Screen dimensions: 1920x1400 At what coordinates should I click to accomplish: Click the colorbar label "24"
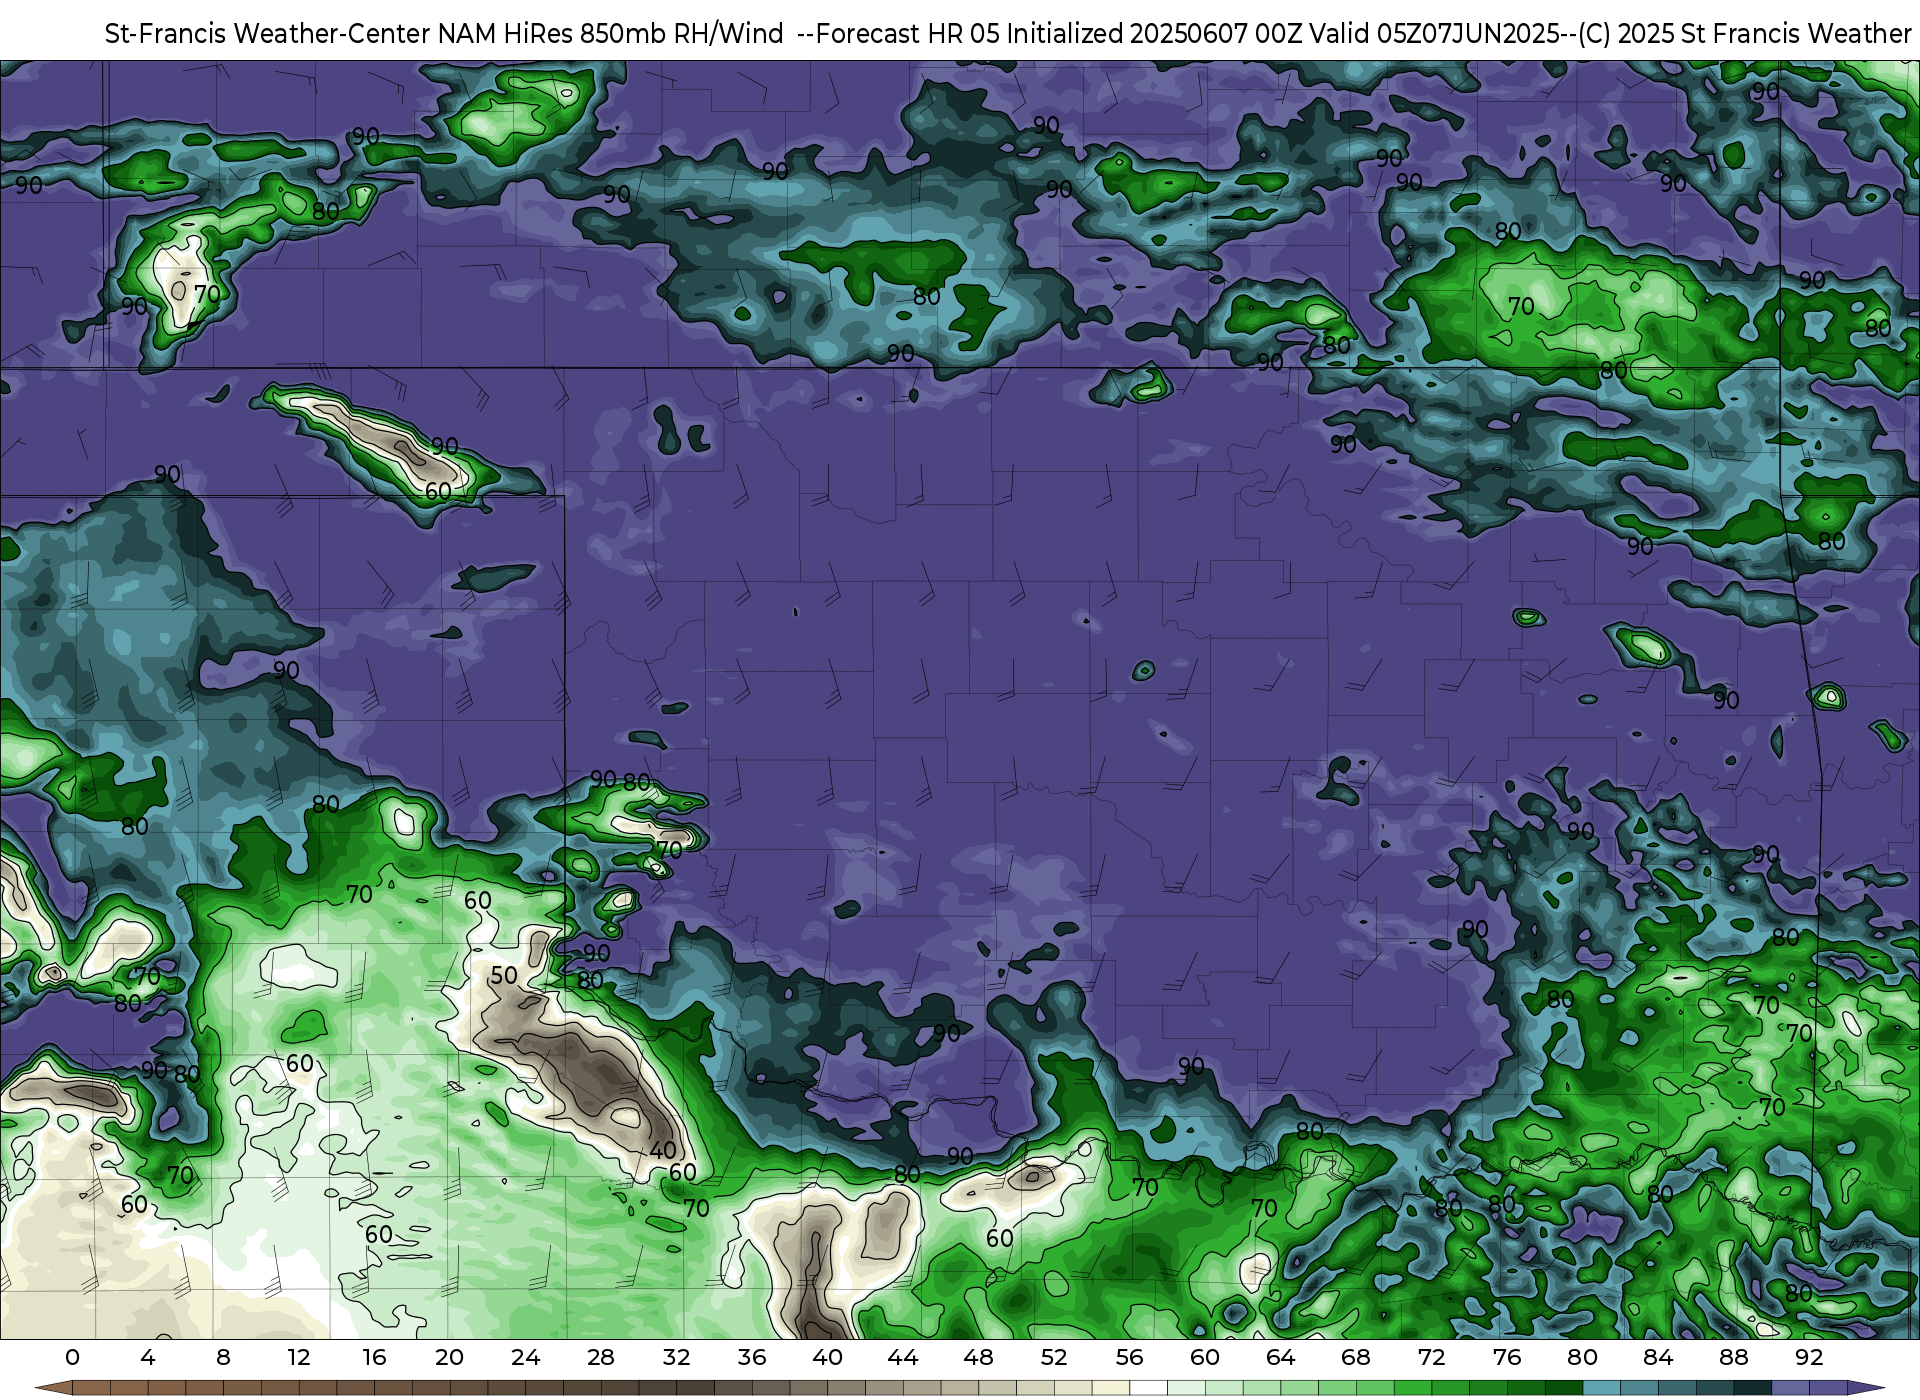(x=525, y=1357)
